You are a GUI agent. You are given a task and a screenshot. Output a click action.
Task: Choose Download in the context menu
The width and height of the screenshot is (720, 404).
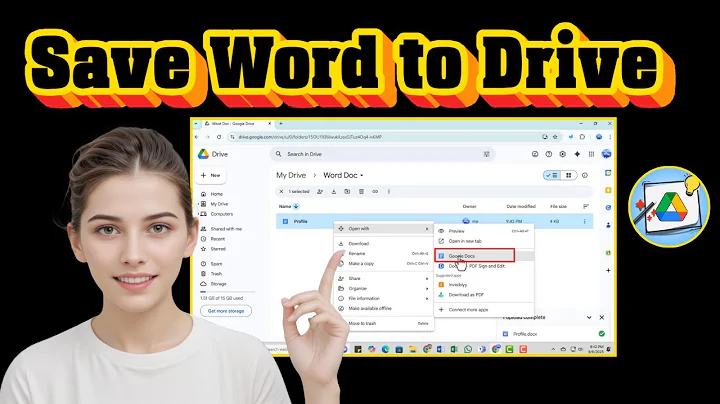click(x=383, y=244)
